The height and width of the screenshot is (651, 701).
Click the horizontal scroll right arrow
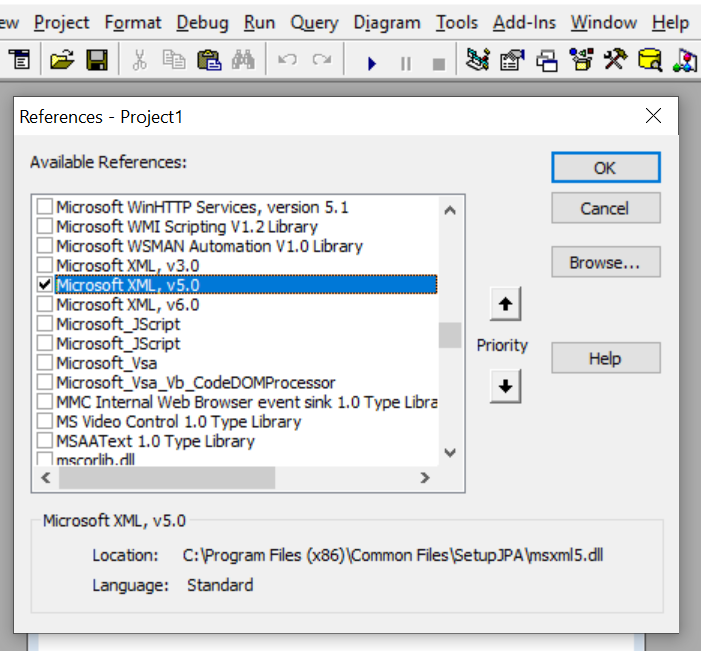pos(425,478)
